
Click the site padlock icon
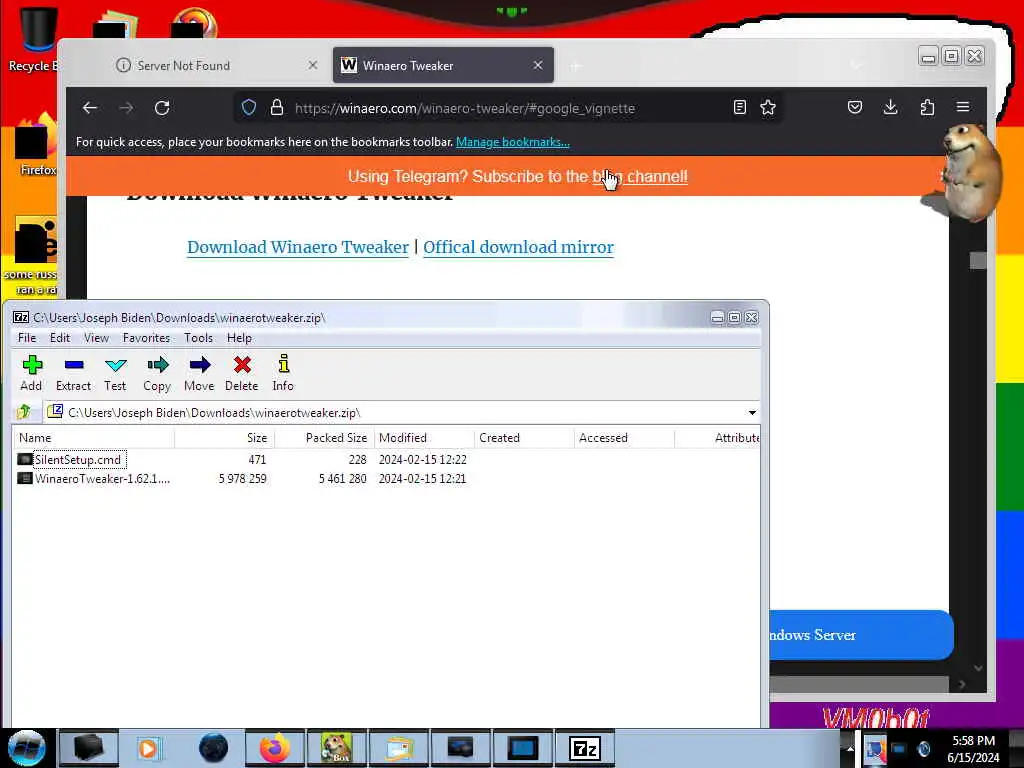(x=277, y=108)
